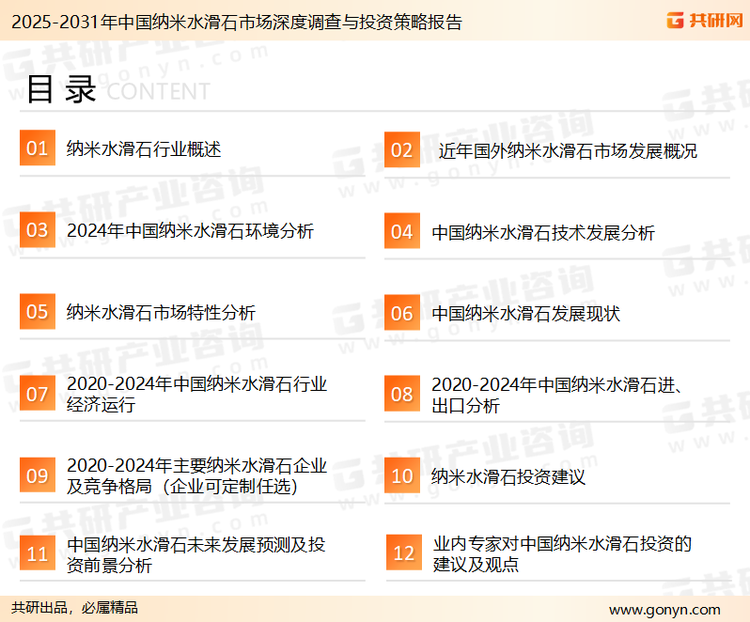Click the orange 04 number badge

pyautogui.click(x=402, y=231)
